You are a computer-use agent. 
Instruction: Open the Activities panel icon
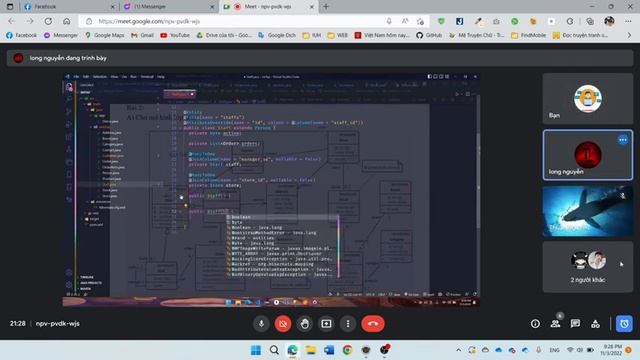[x=596, y=324]
